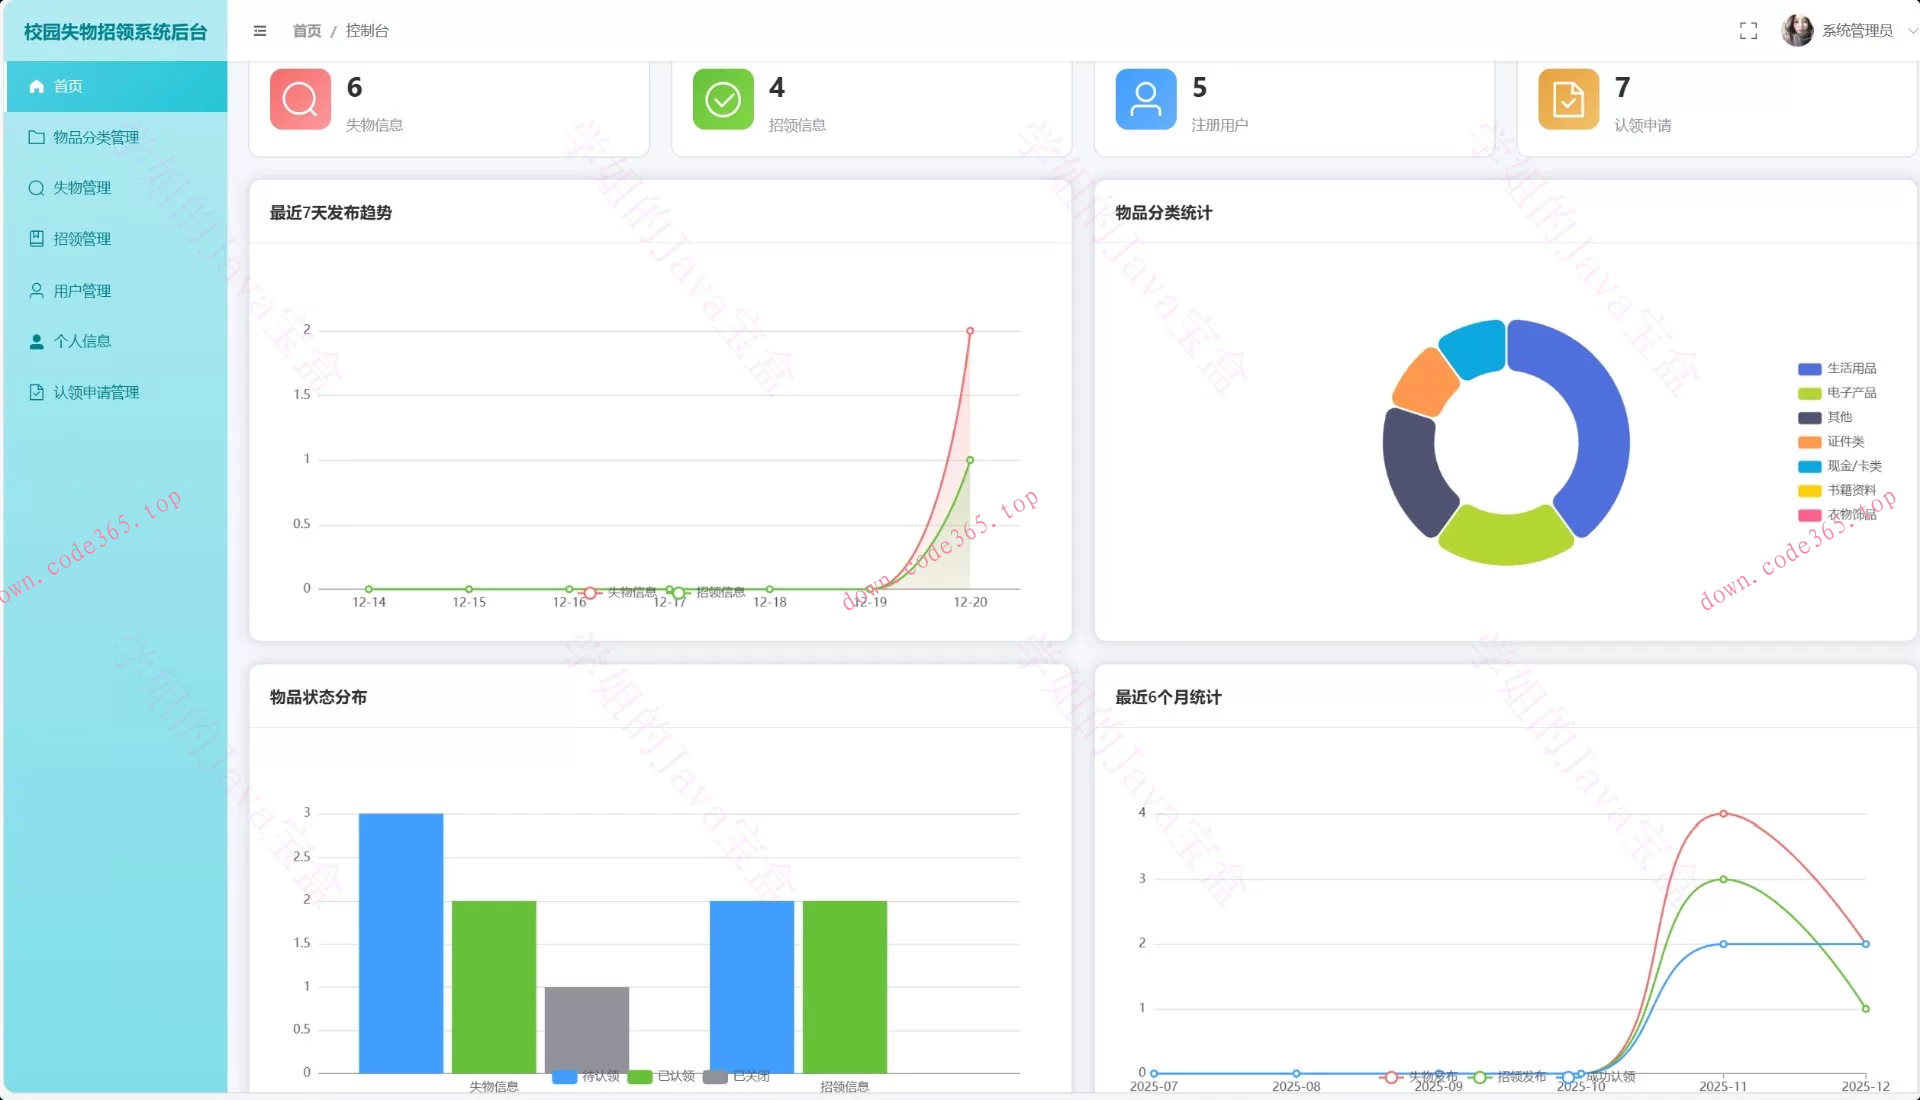Screen dimensions: 1920x1100
Task: Click the 首页 breadcrumb link
Action: tap(306, 31)
